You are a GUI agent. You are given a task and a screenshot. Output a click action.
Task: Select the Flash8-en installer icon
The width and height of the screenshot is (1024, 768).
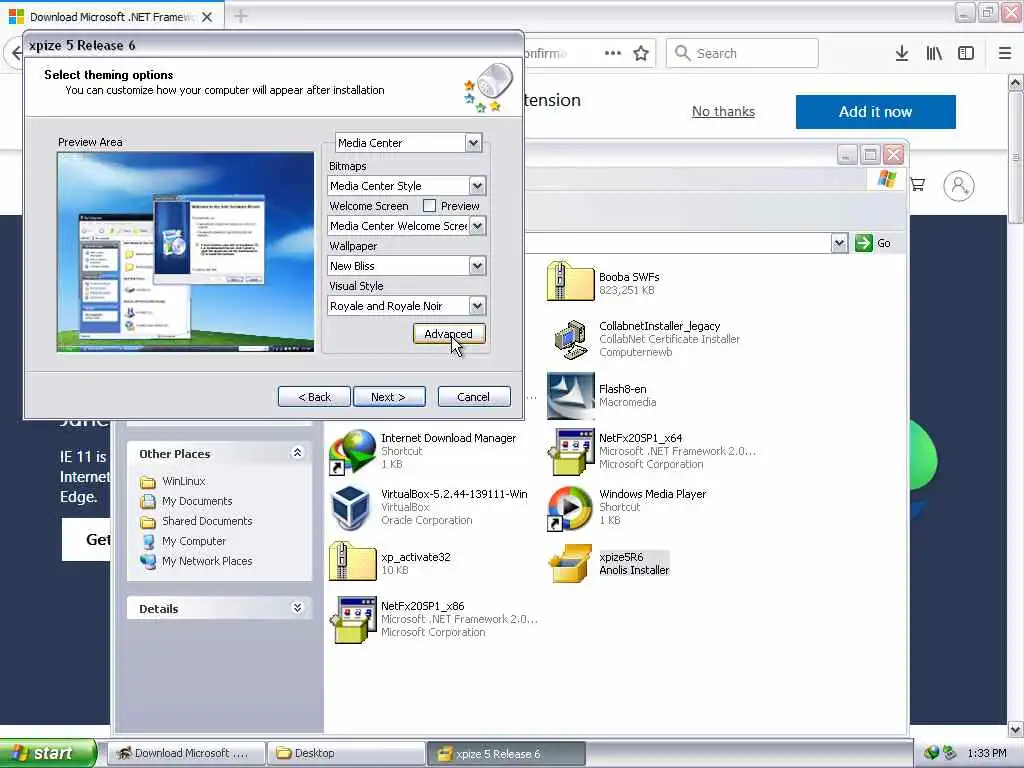coord(570,396)
